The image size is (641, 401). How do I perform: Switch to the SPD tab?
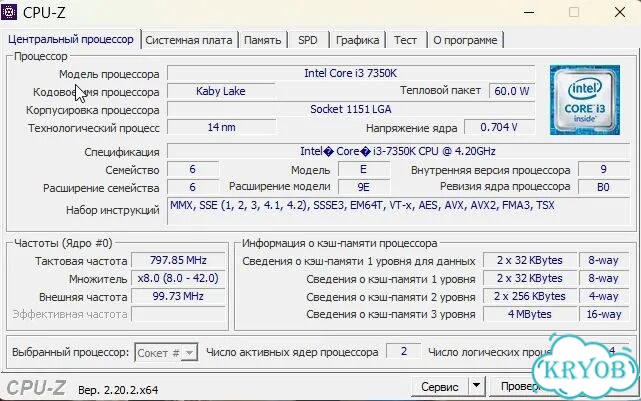point(307,40)
